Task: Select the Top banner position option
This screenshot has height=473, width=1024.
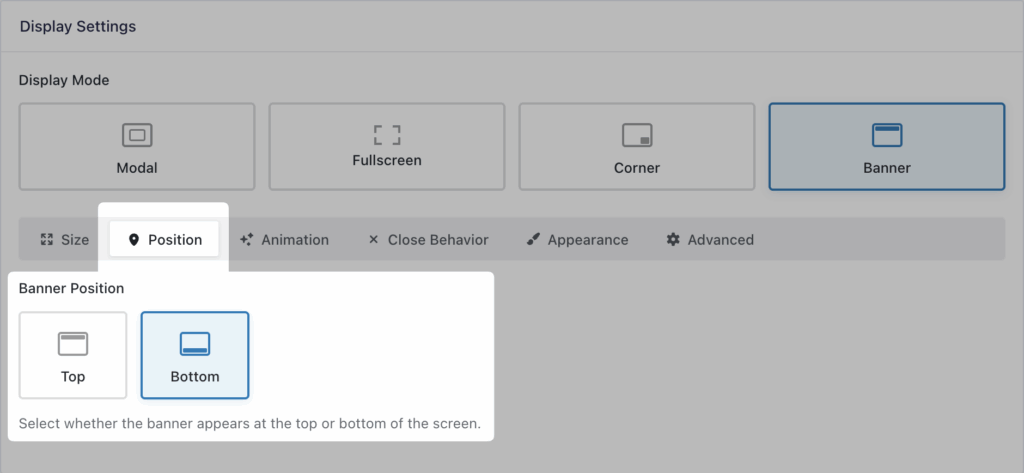Action: point(73,355)
